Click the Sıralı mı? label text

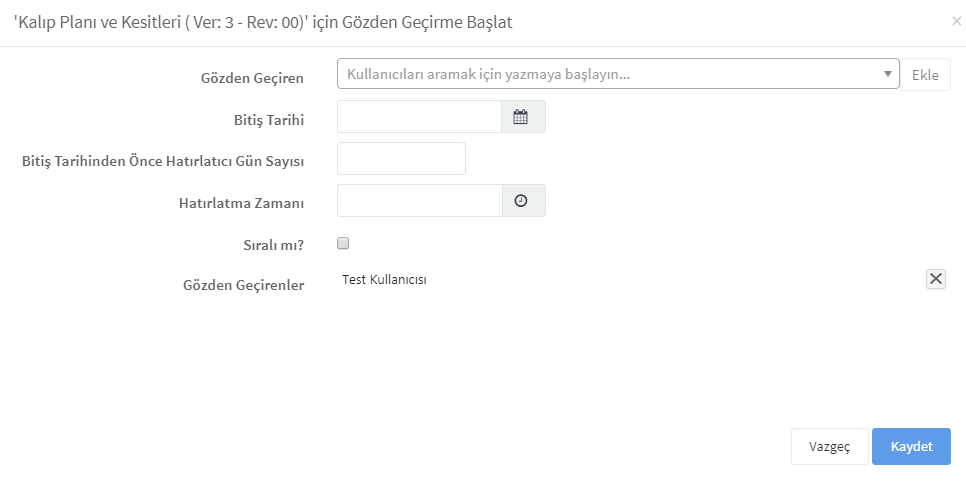[274, 245]
